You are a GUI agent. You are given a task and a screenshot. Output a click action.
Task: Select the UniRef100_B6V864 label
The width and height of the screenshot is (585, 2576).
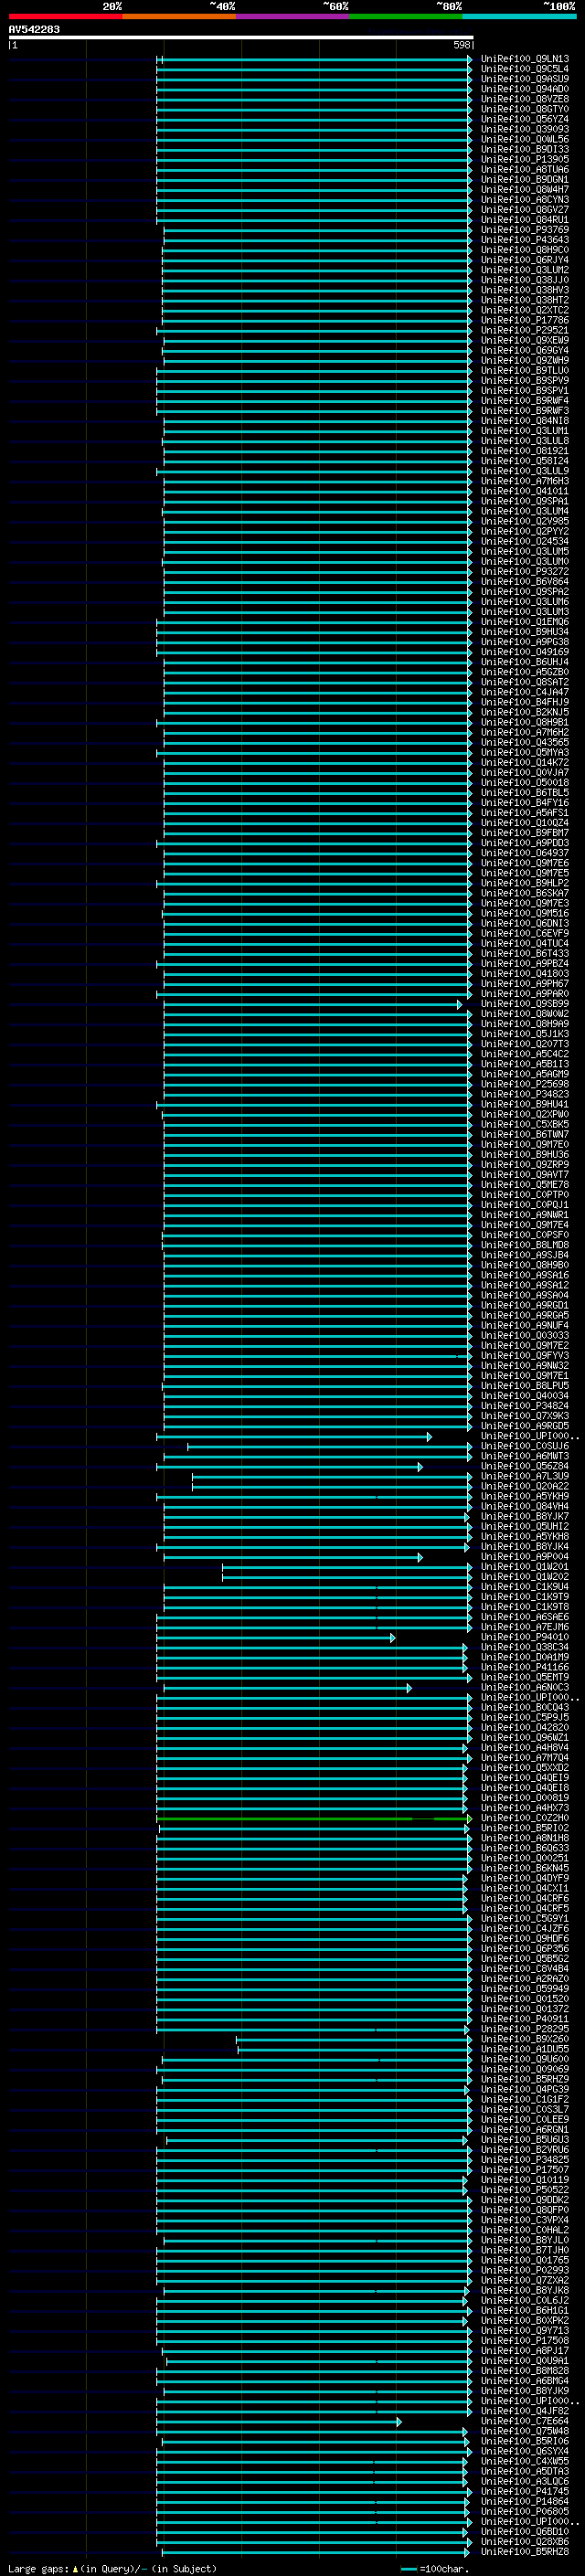click(x=524, y=581)
